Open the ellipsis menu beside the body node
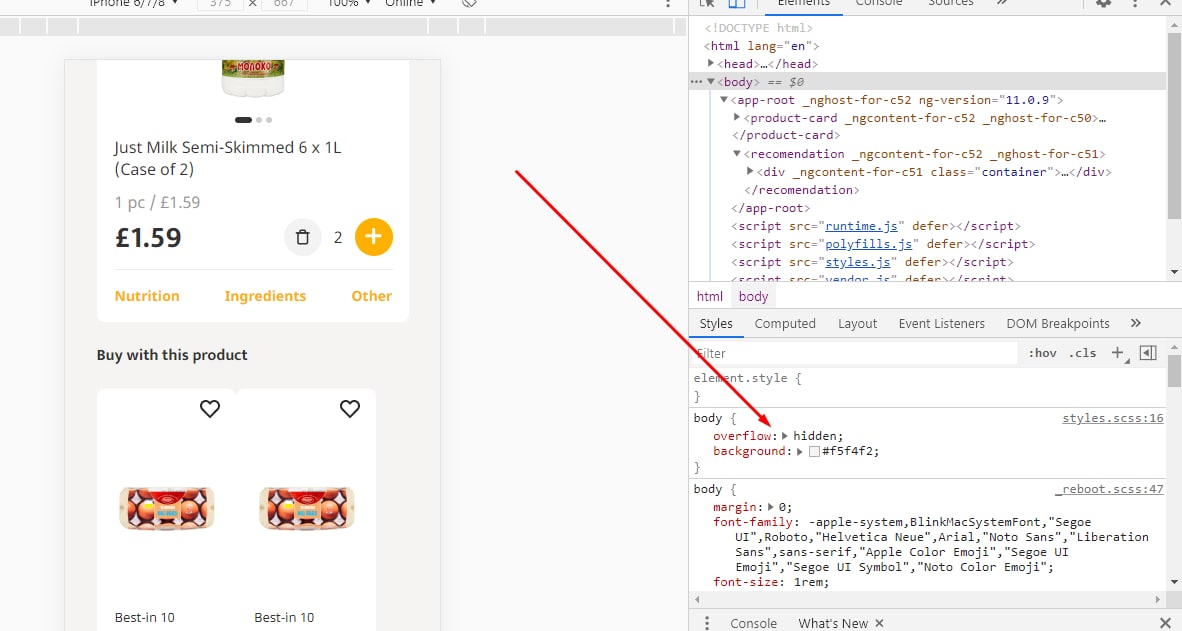This screenshot has width=1182, height=631. click(x=697, y=81)
